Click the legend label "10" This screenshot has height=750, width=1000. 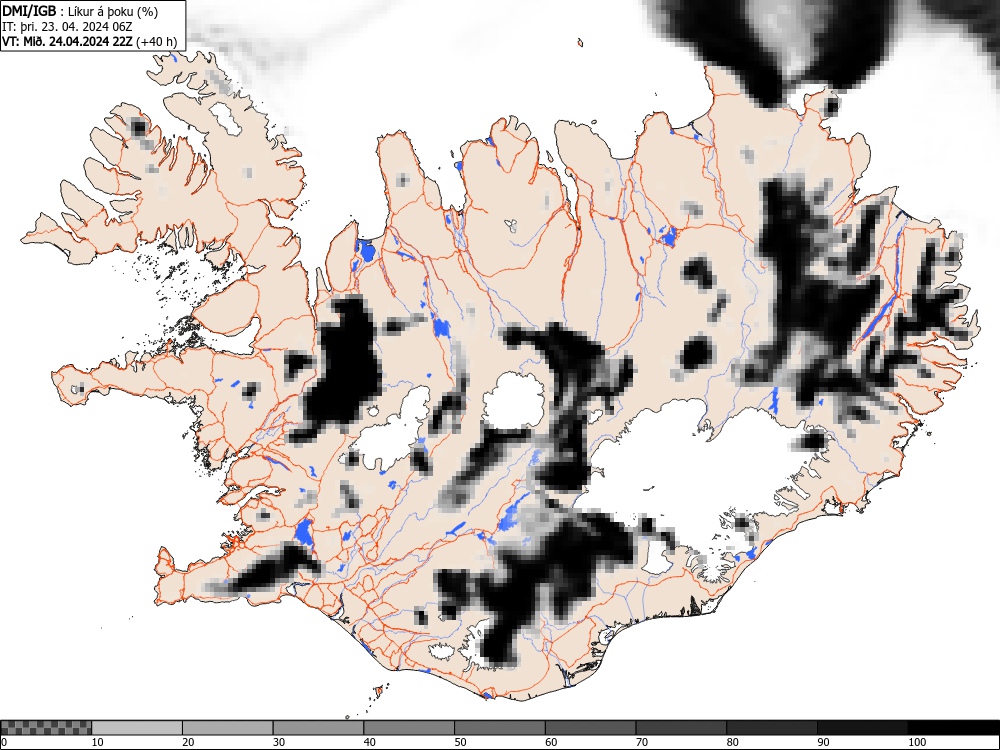tap(98, 742)
